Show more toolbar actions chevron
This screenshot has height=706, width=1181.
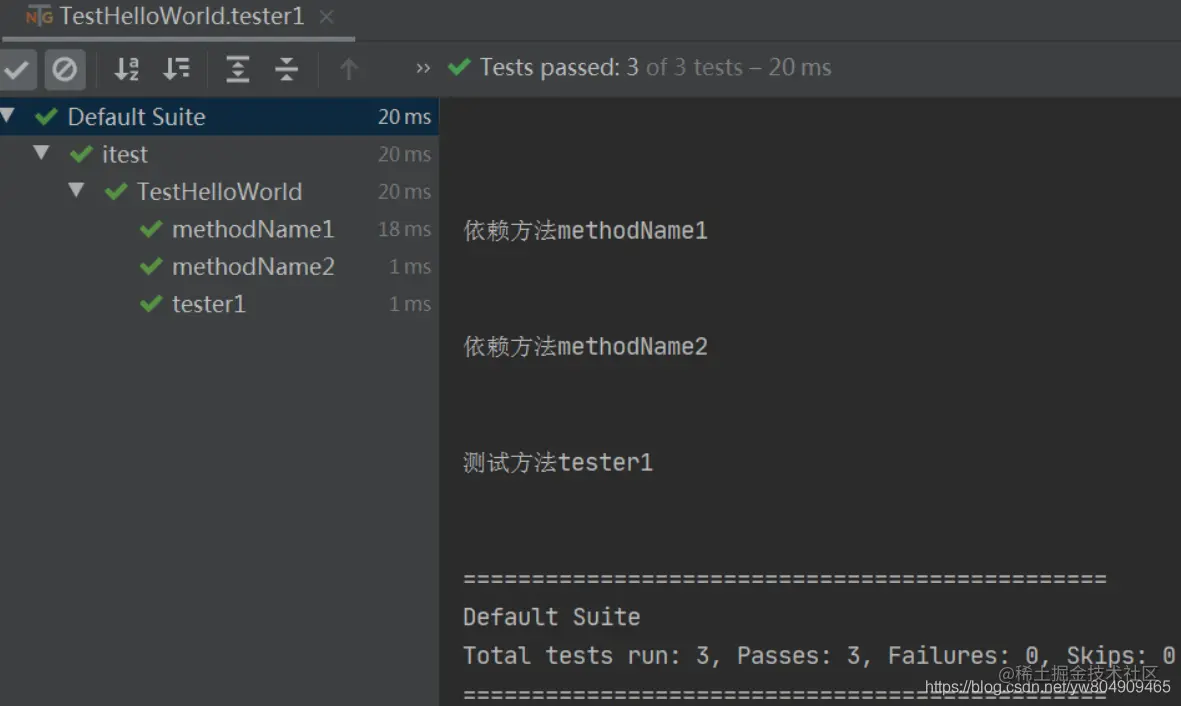coord(423,69)
